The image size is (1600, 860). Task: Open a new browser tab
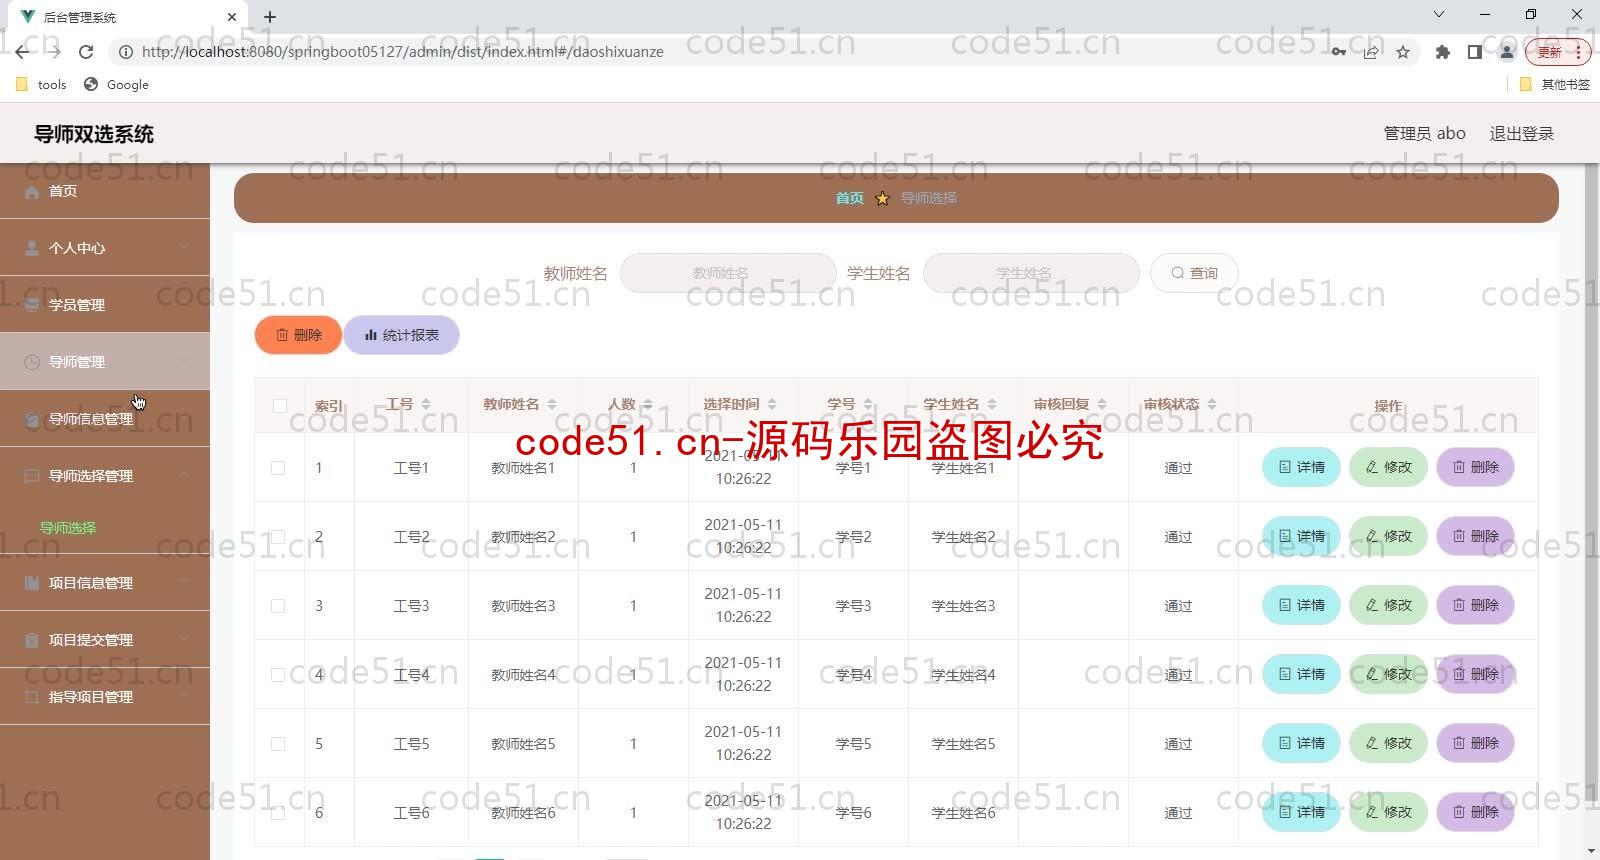click(270, 17)
